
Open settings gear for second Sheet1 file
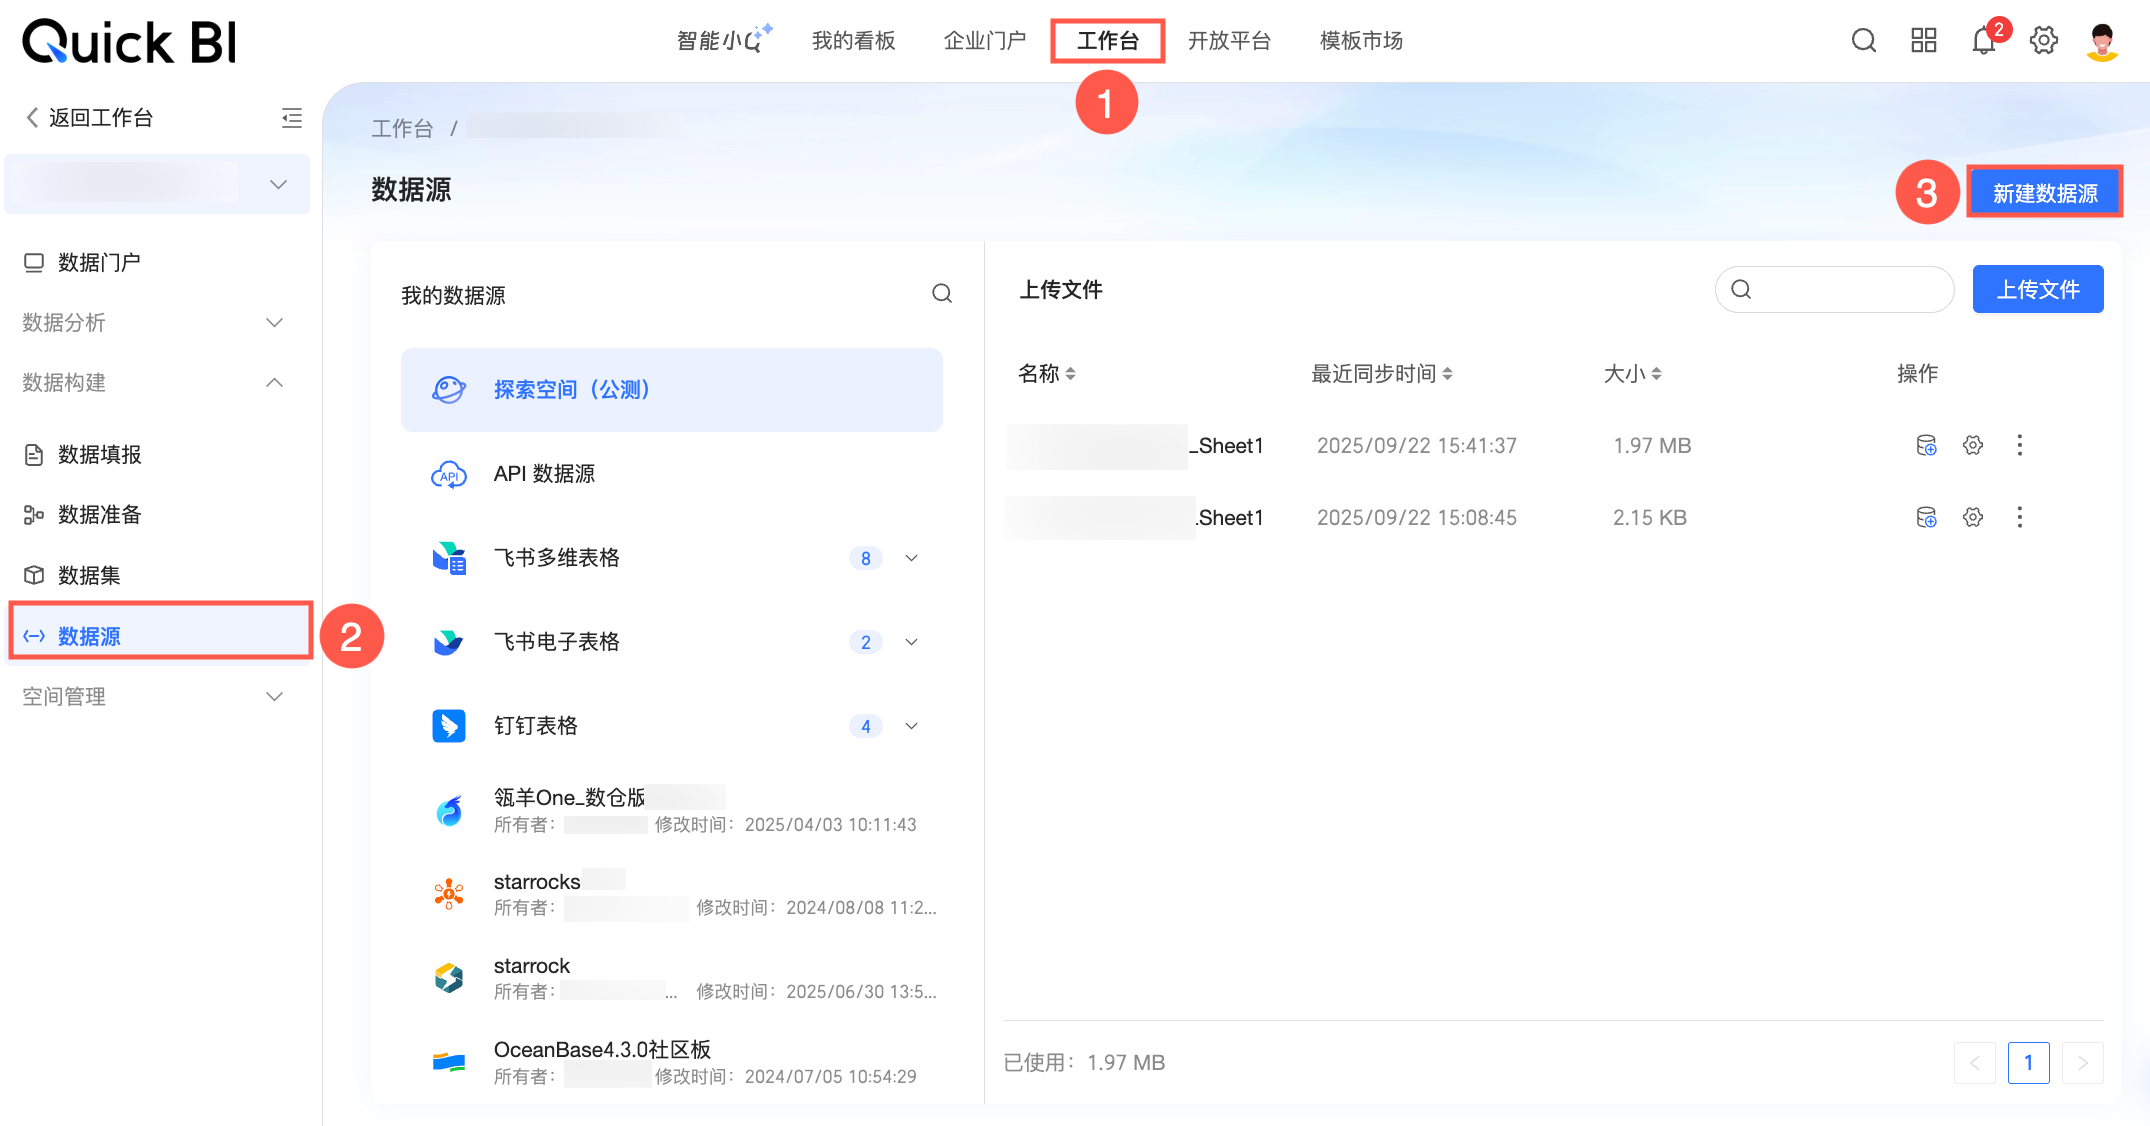click(x=1972, y=517)
